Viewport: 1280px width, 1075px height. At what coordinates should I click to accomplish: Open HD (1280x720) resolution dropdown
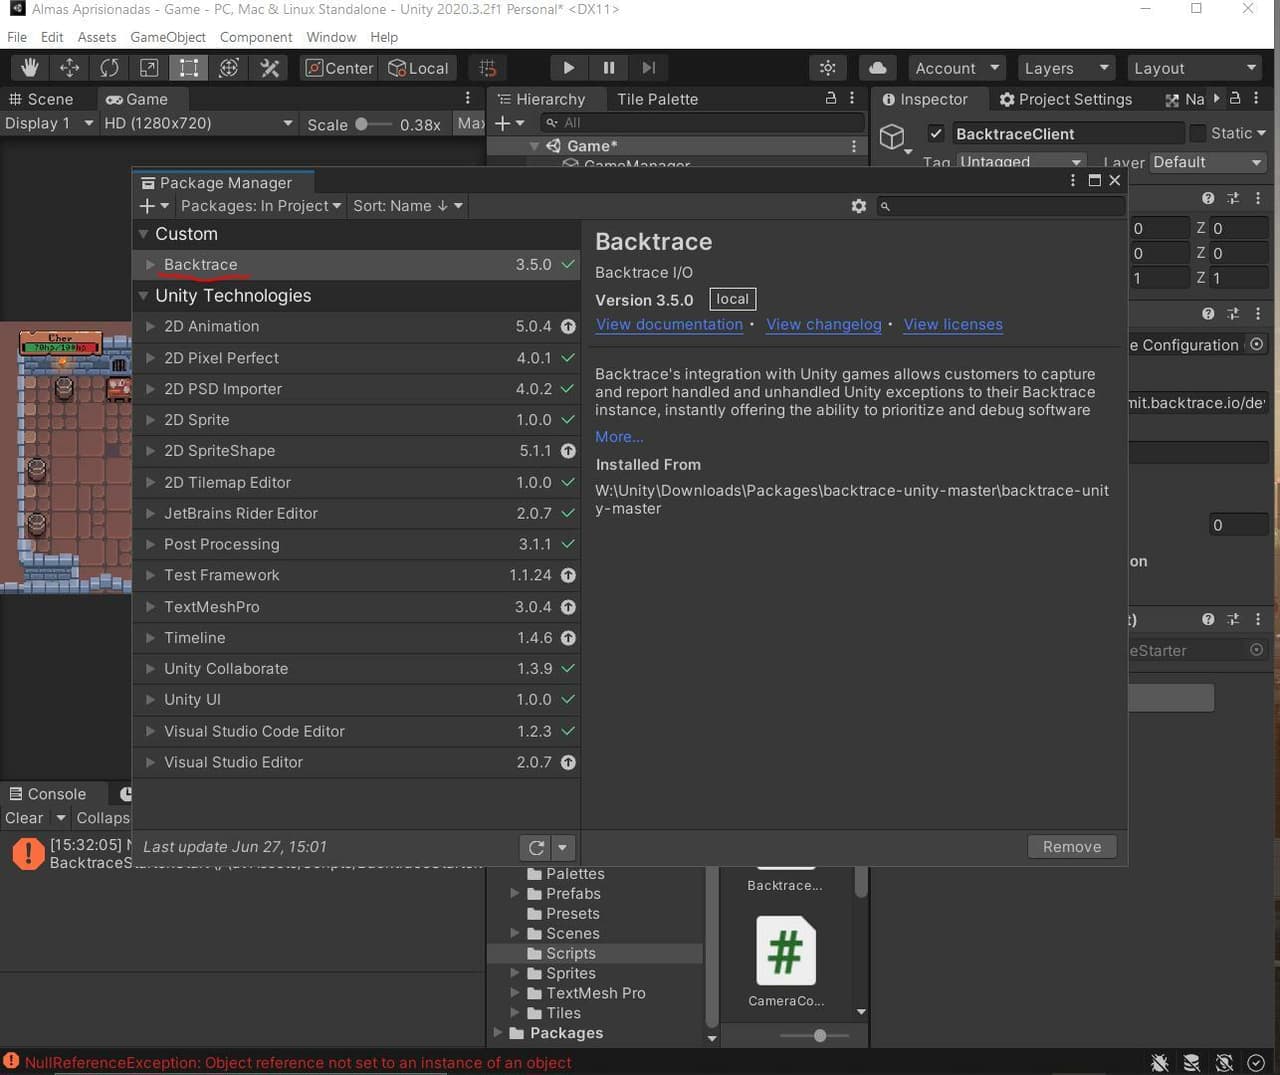(x=199, y=123)
